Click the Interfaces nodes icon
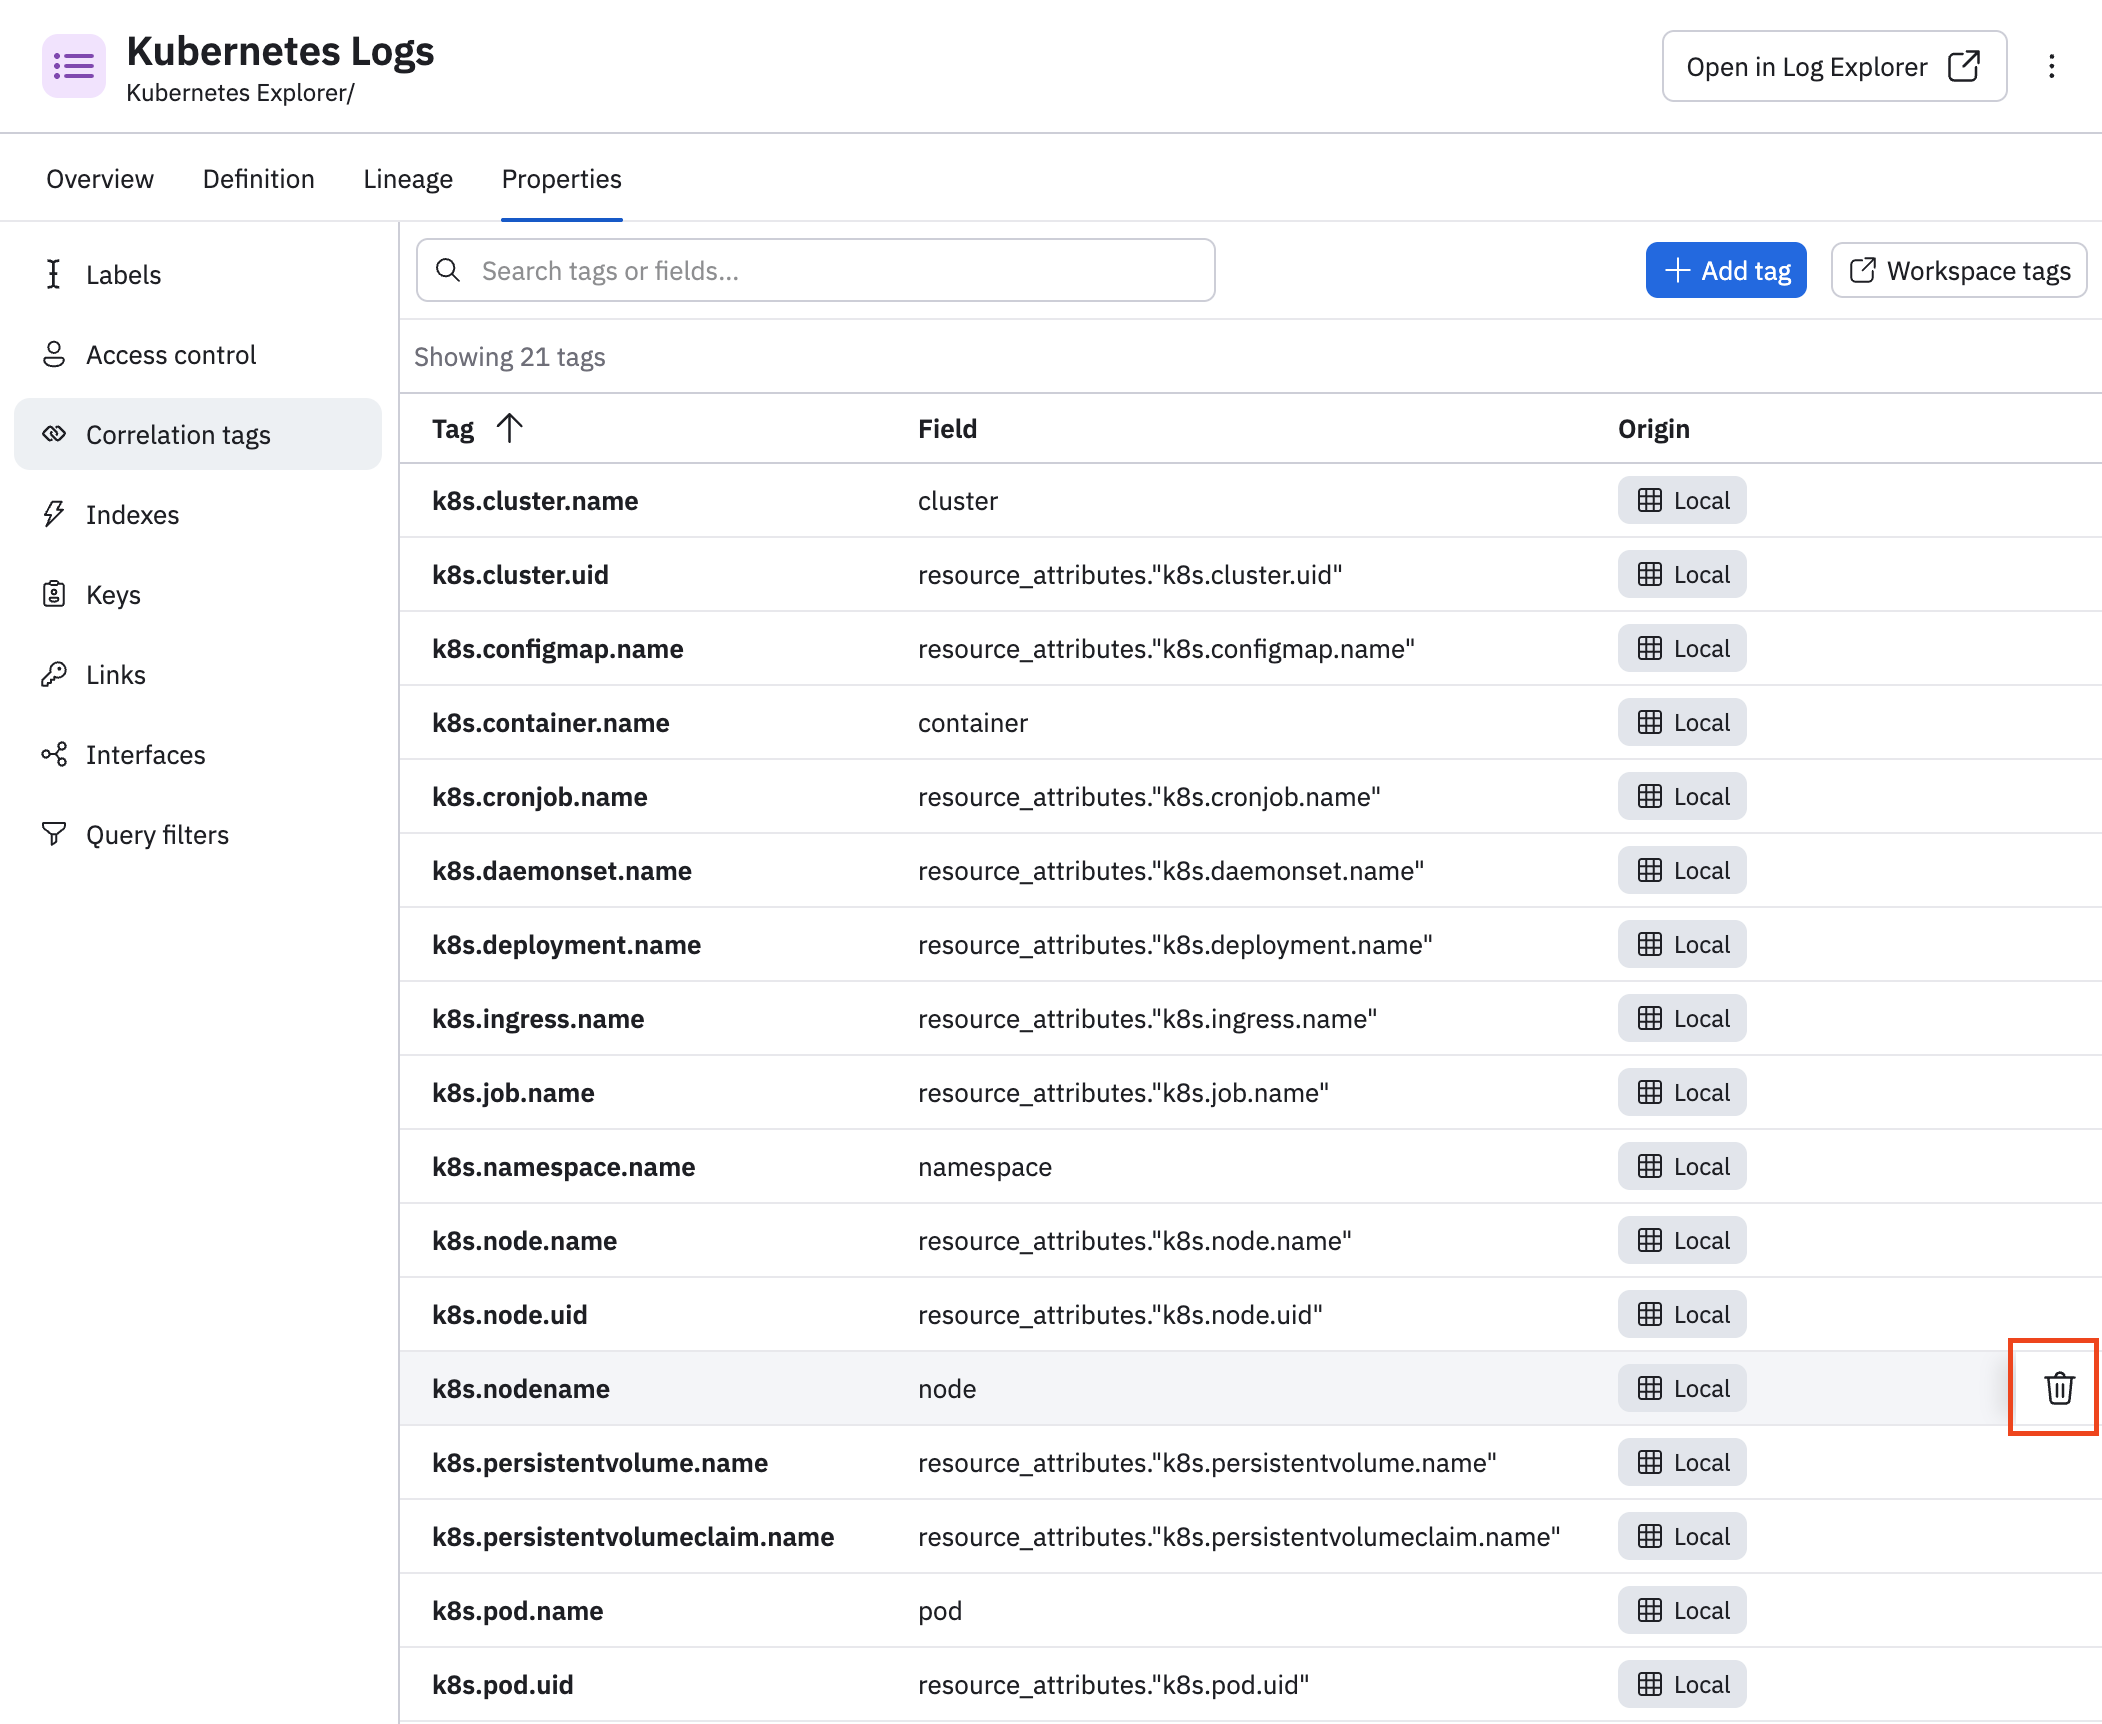 [x=54, y=754]
